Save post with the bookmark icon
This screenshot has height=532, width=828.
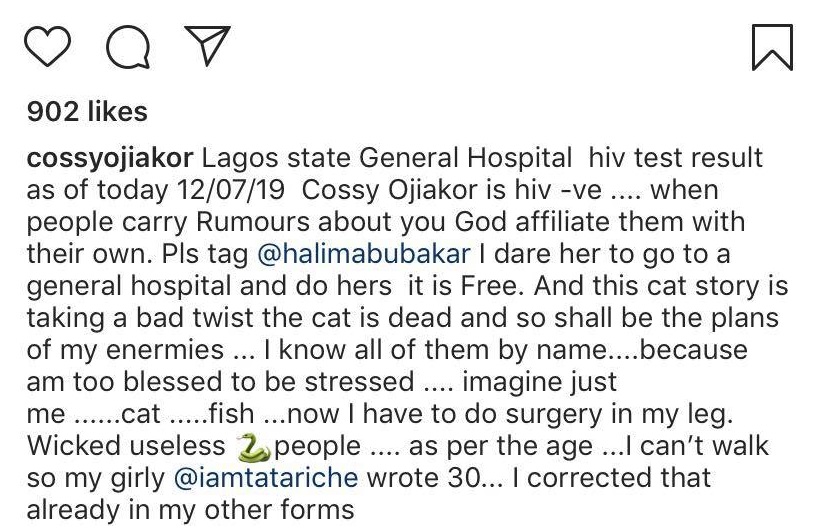(x=772, y=47)
